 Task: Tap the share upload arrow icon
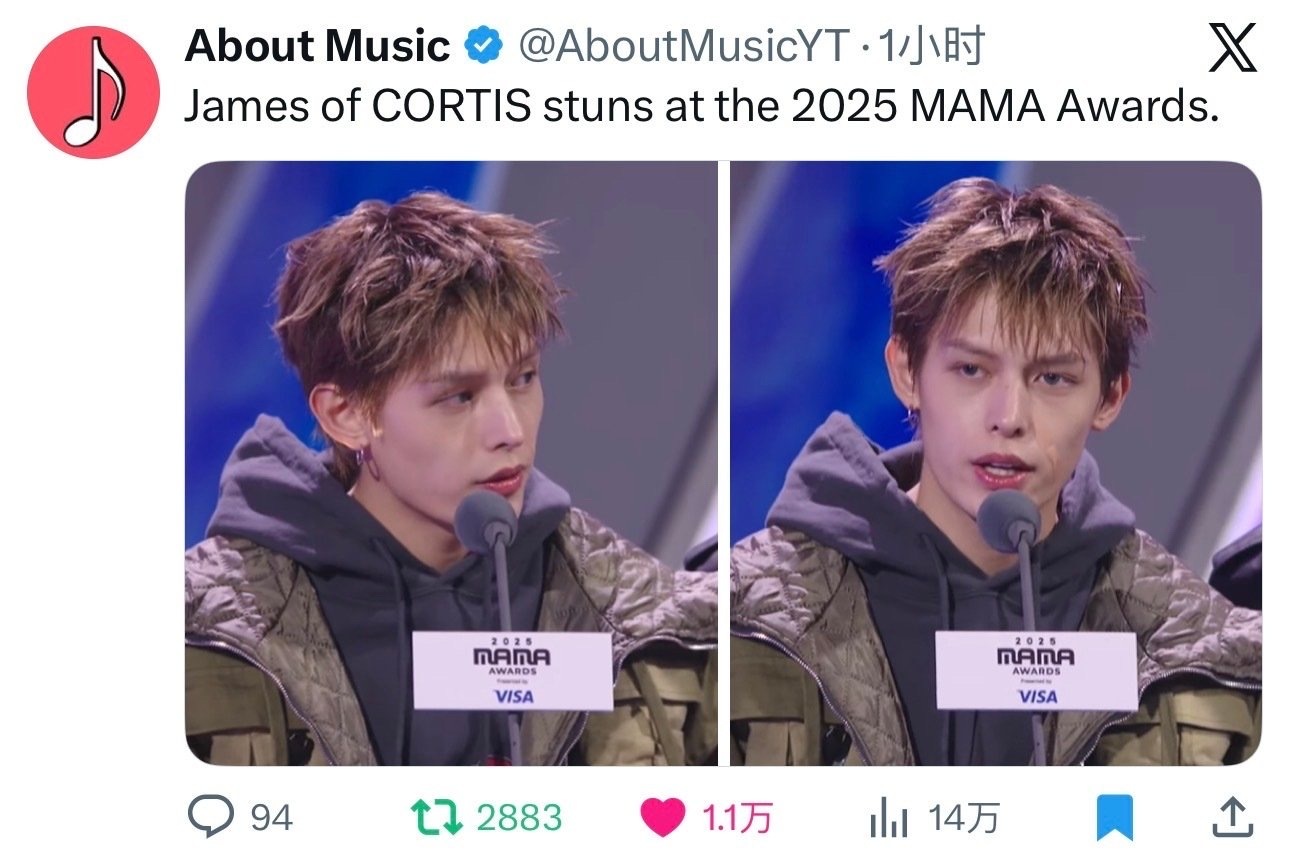(1232, 817)
